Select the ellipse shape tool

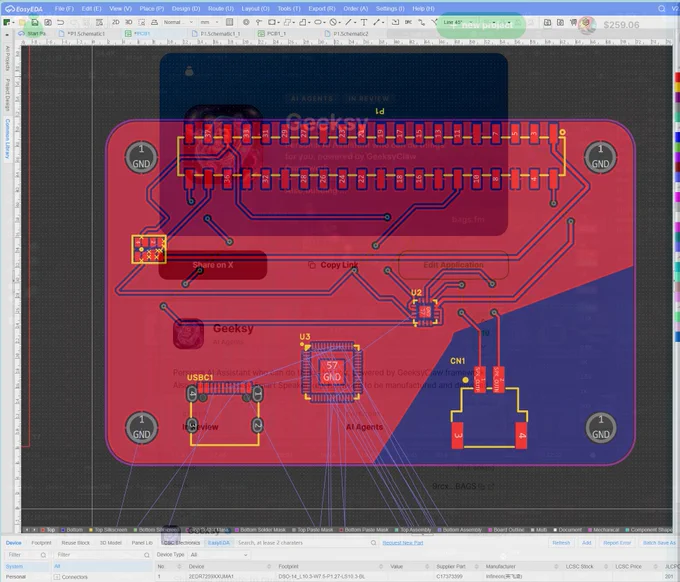[318, 22]
